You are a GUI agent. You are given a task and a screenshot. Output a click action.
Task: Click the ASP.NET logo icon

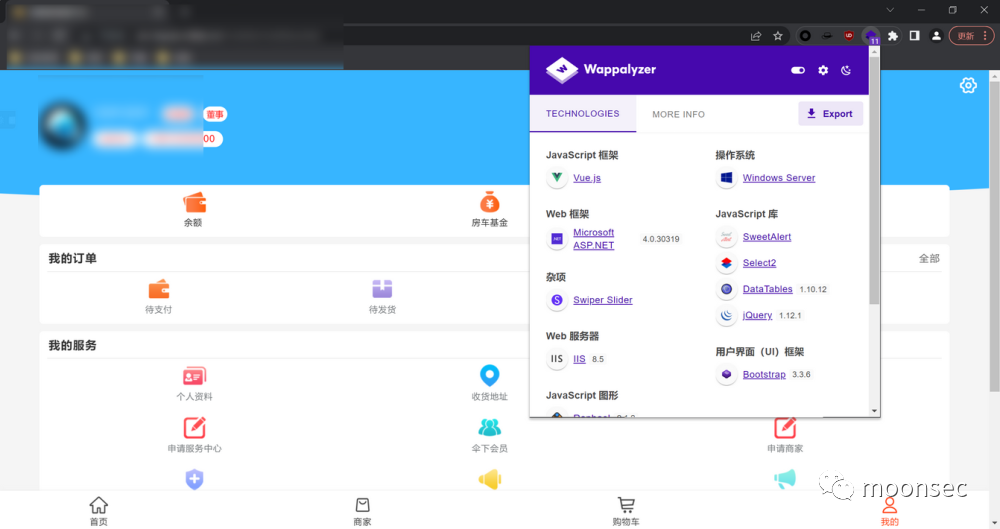pos(557,239)
